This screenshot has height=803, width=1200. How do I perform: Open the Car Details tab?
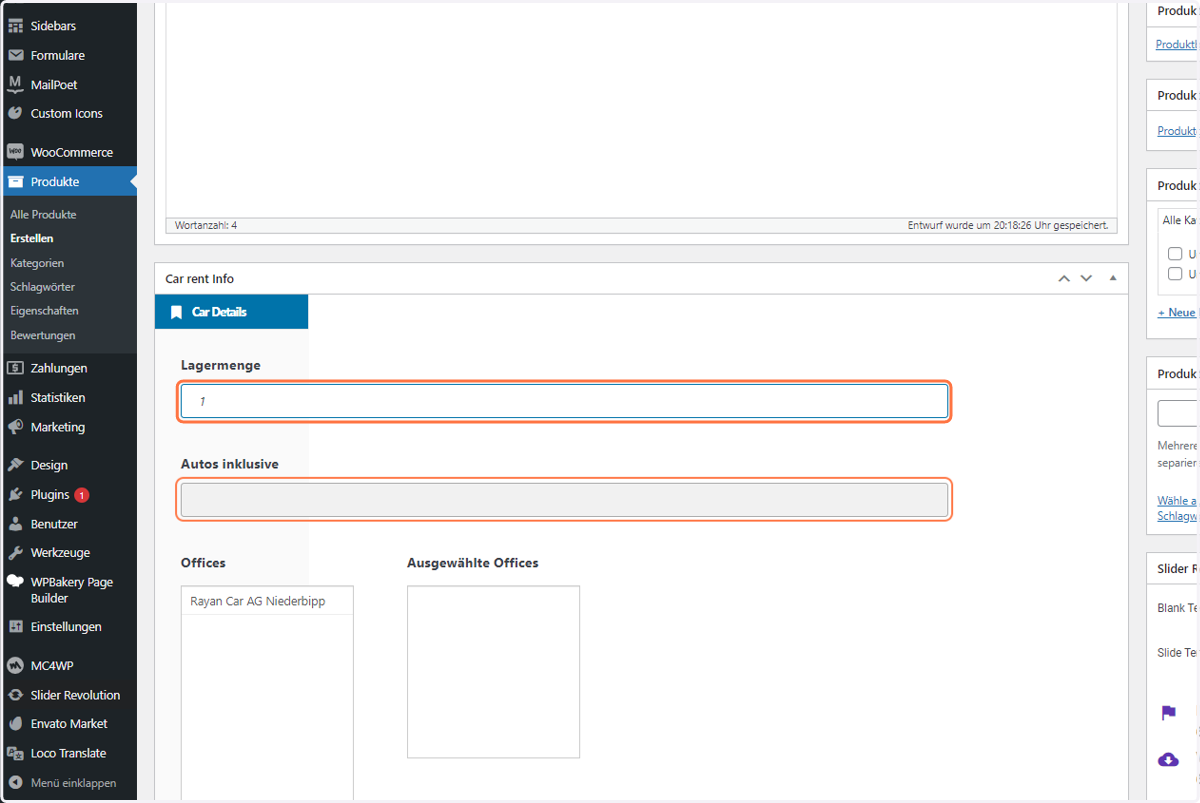(231, 312)
